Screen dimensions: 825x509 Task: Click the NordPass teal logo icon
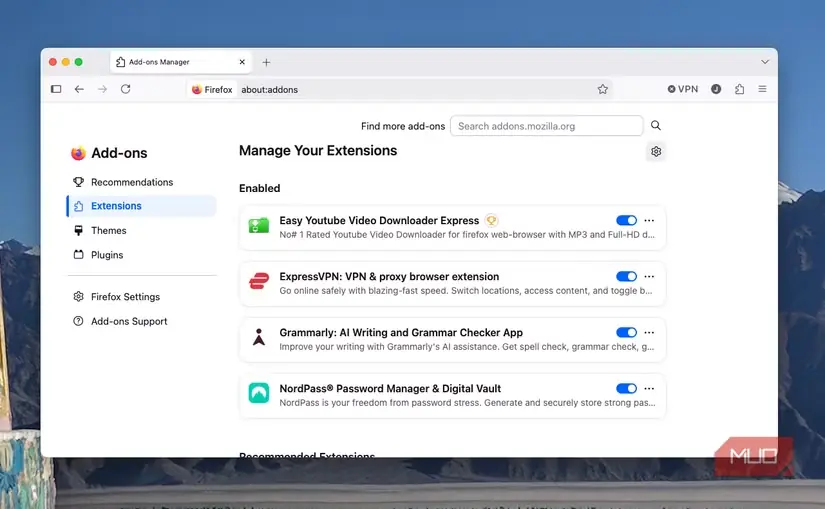[258, 393]
